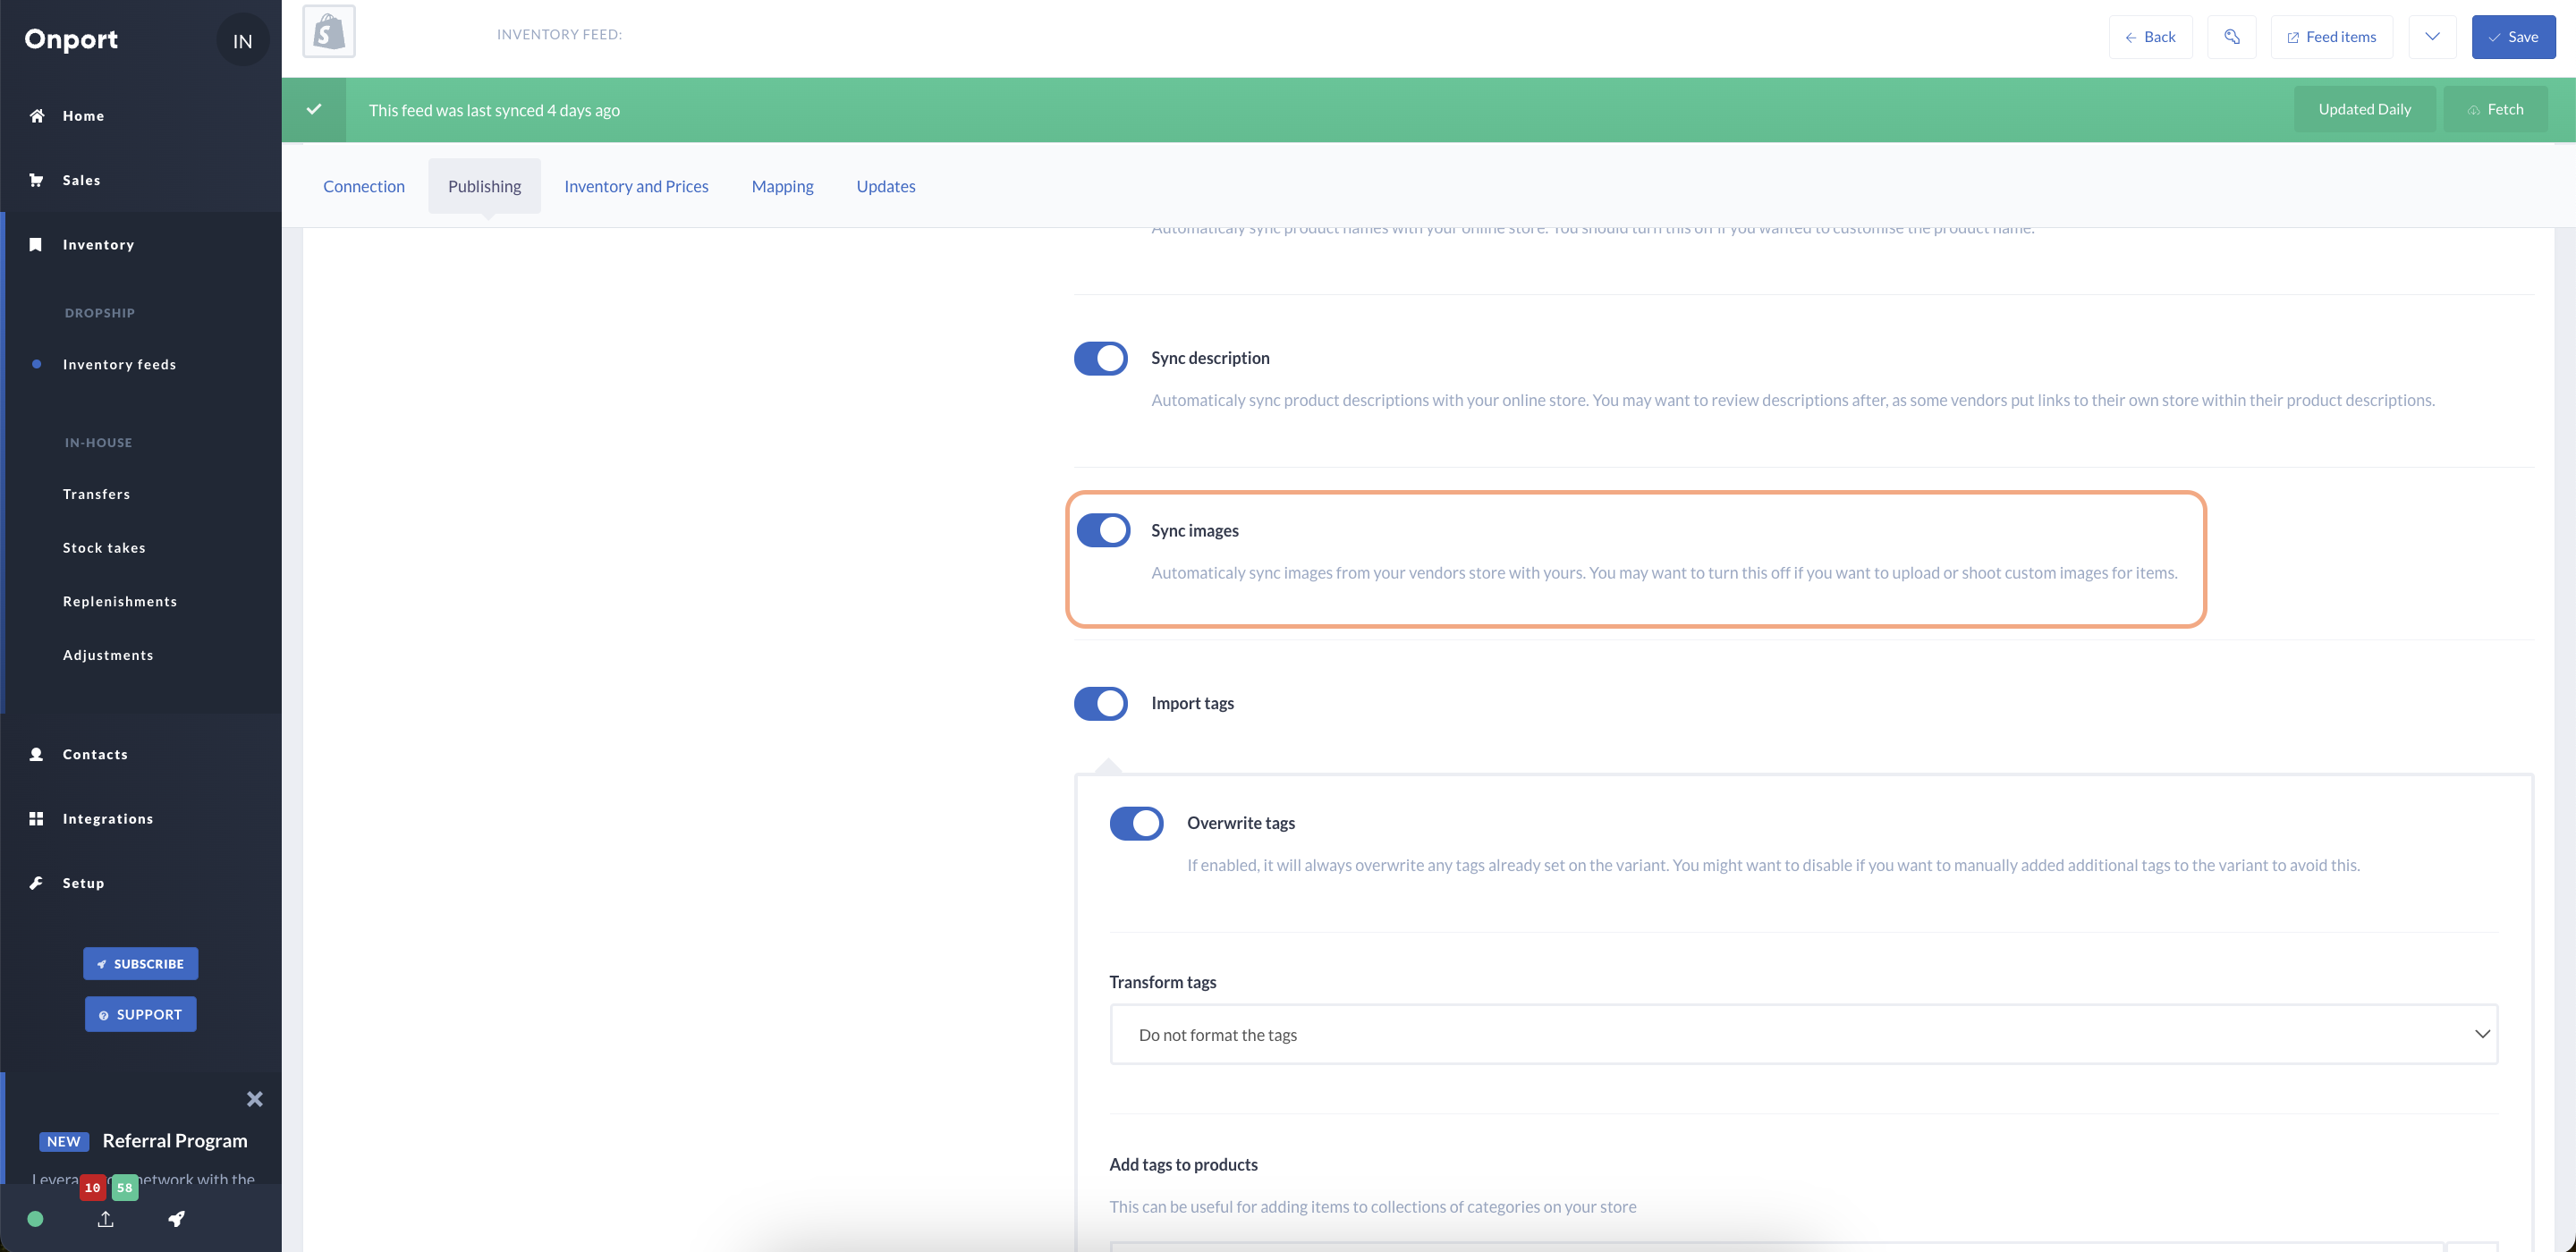Screen dimensions: 2576x1252
Task: Click the green status dot
Action: click(35, 1219)
